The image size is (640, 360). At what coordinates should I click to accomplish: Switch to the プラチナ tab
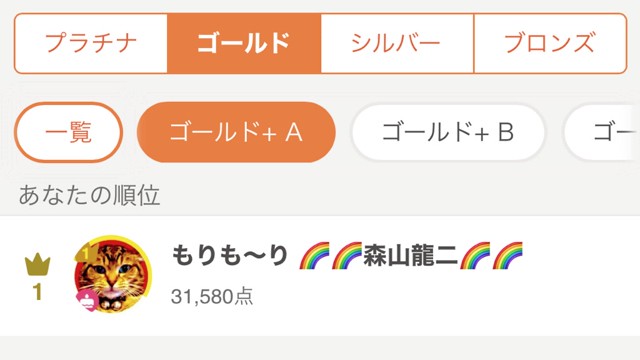coord(91,43)
